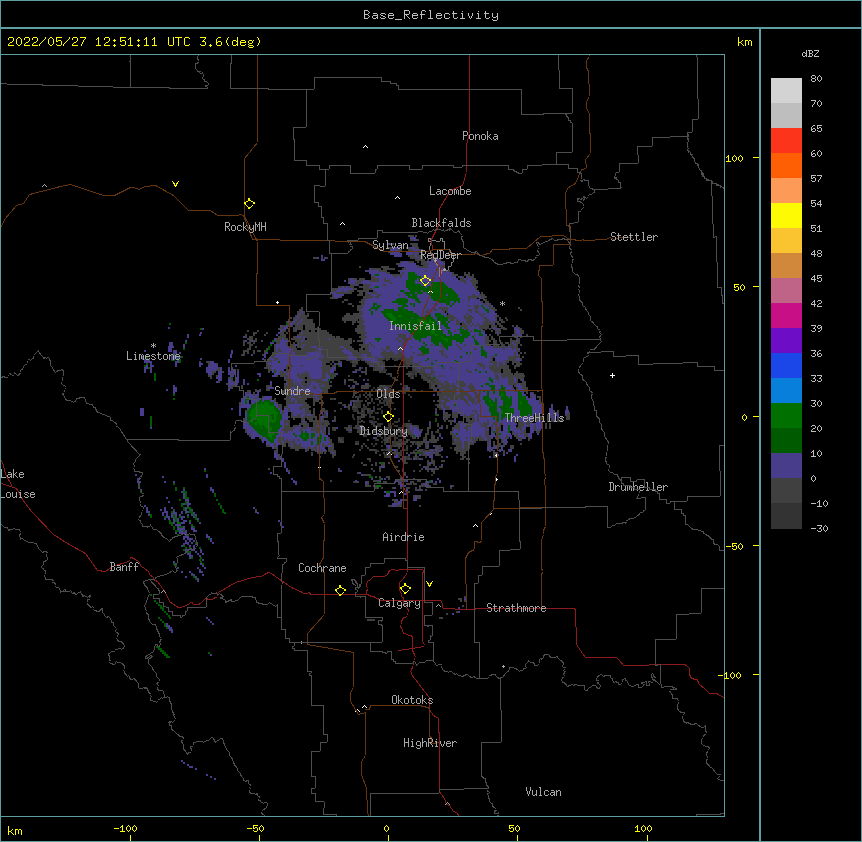Click the Strathmore city label
This screenshot has height=842, width=862.
tap(516, 608)
